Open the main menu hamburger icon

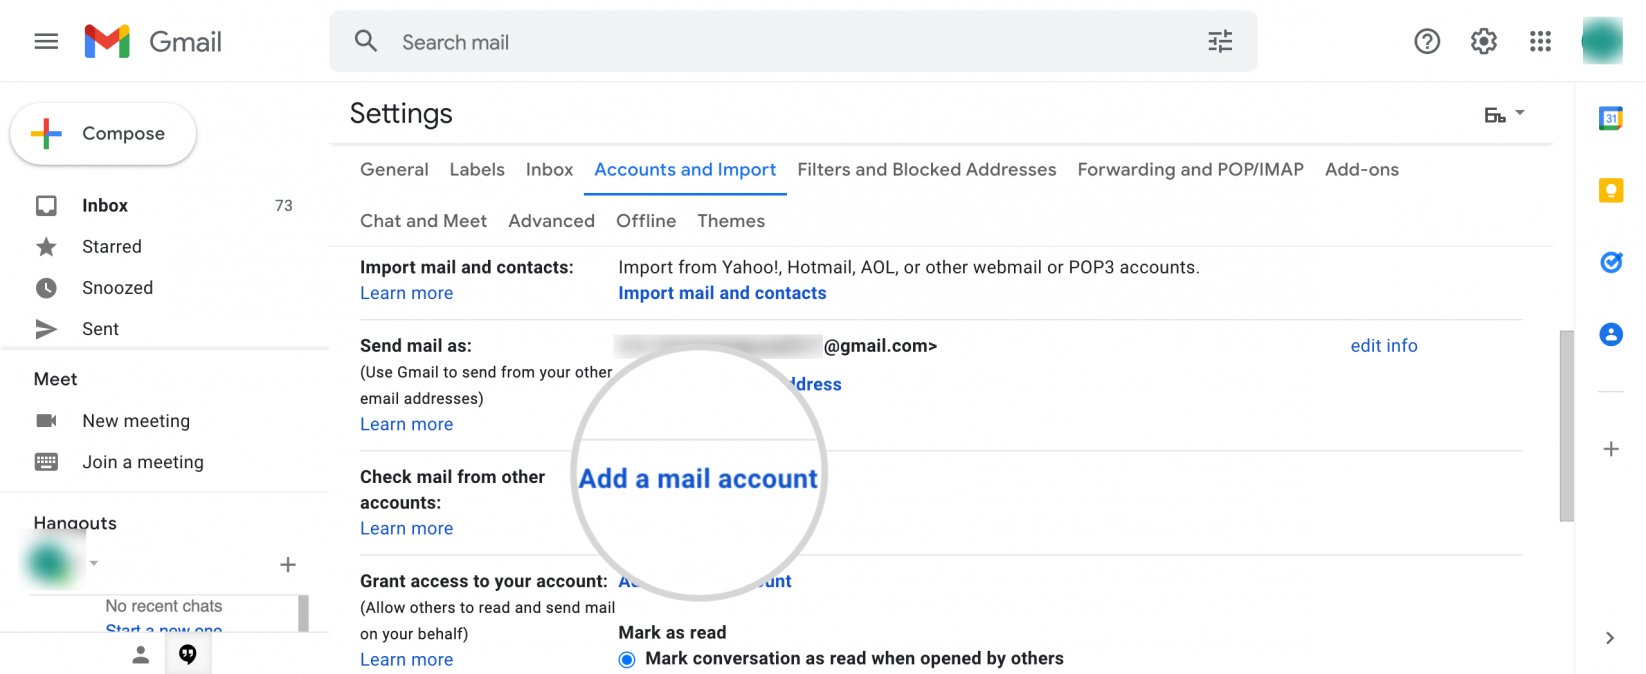click(x=46, y=41)
